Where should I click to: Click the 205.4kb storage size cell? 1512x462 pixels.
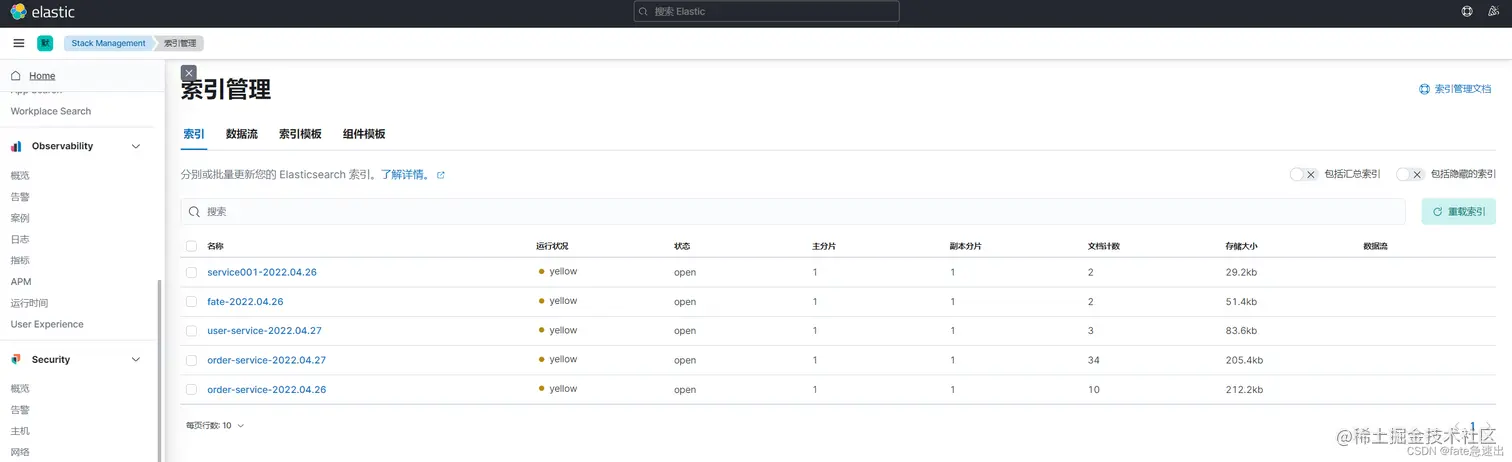point(1244,360)
